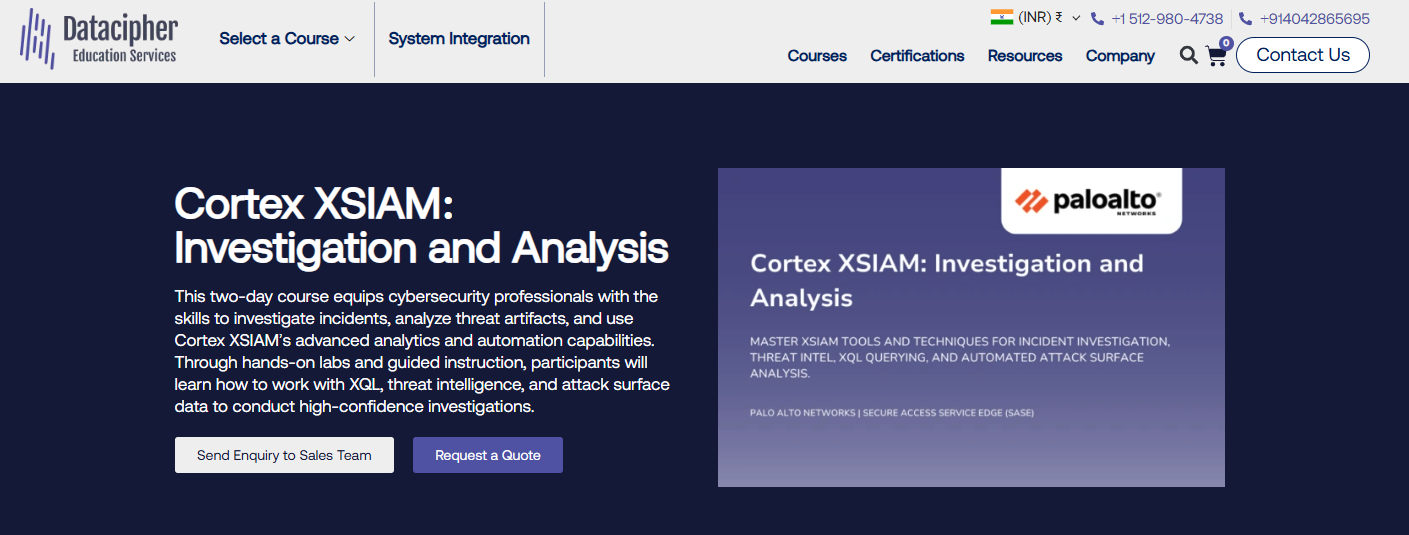The width and height of the screenshot is (1409, 535).
Task: Open the Resources menu
Action: coord(1025,56)
